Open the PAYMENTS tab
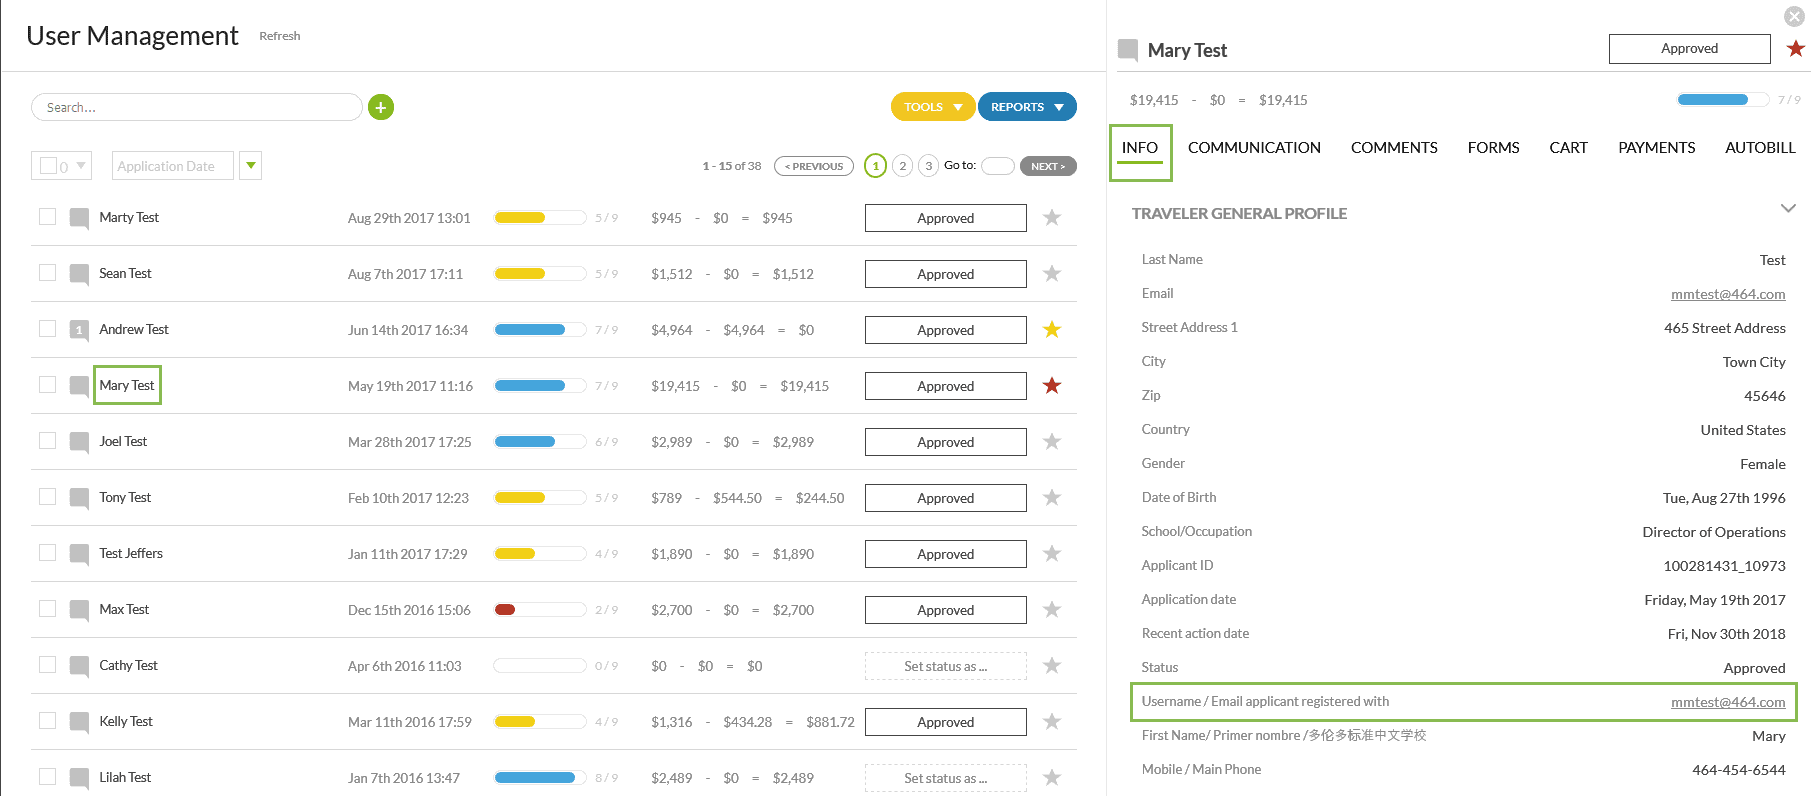1818x796 pixels. click(x=1656, y=148)
